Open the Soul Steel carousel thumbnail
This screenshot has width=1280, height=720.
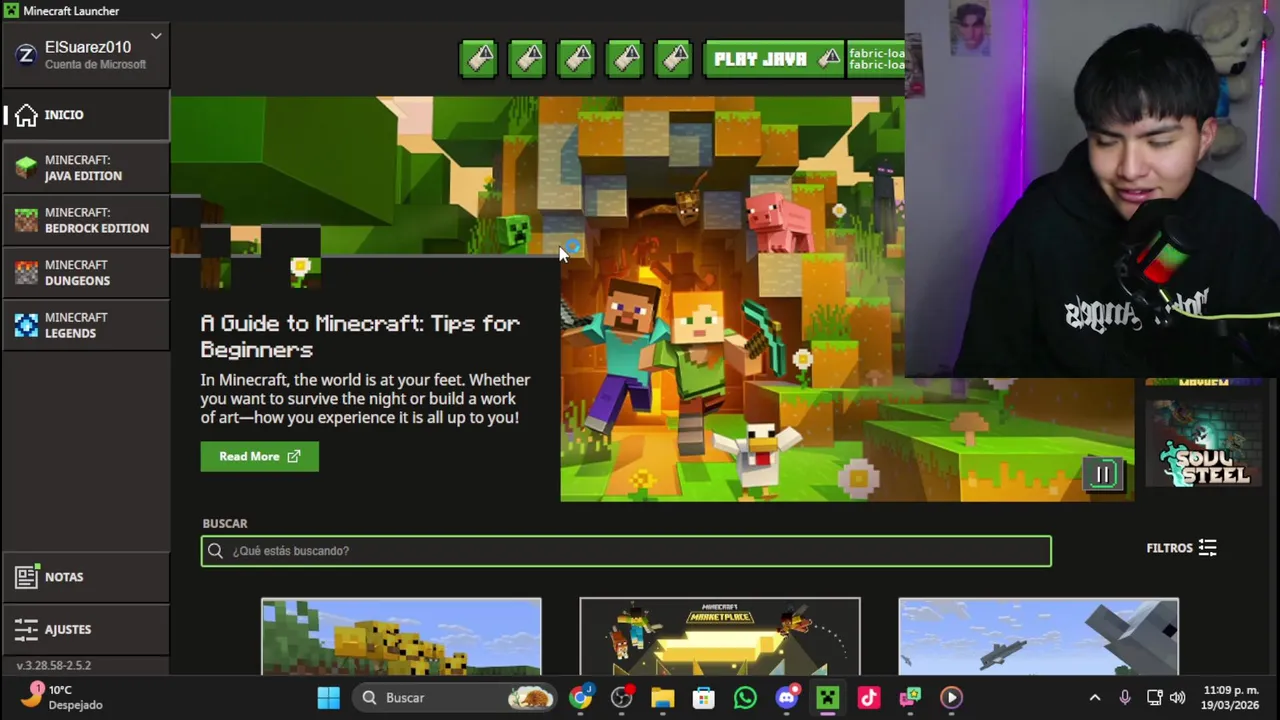point(1203,442)
